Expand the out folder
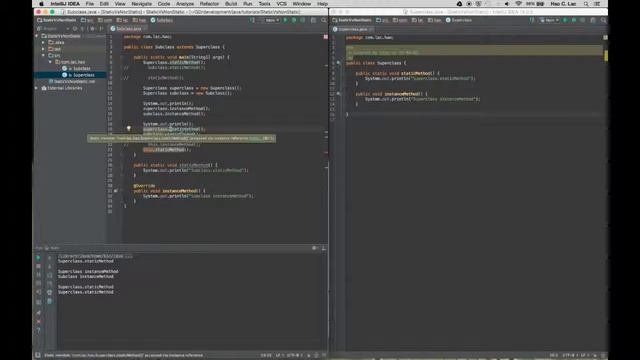This screenshot has height=360, width=640. click(43, 49)
